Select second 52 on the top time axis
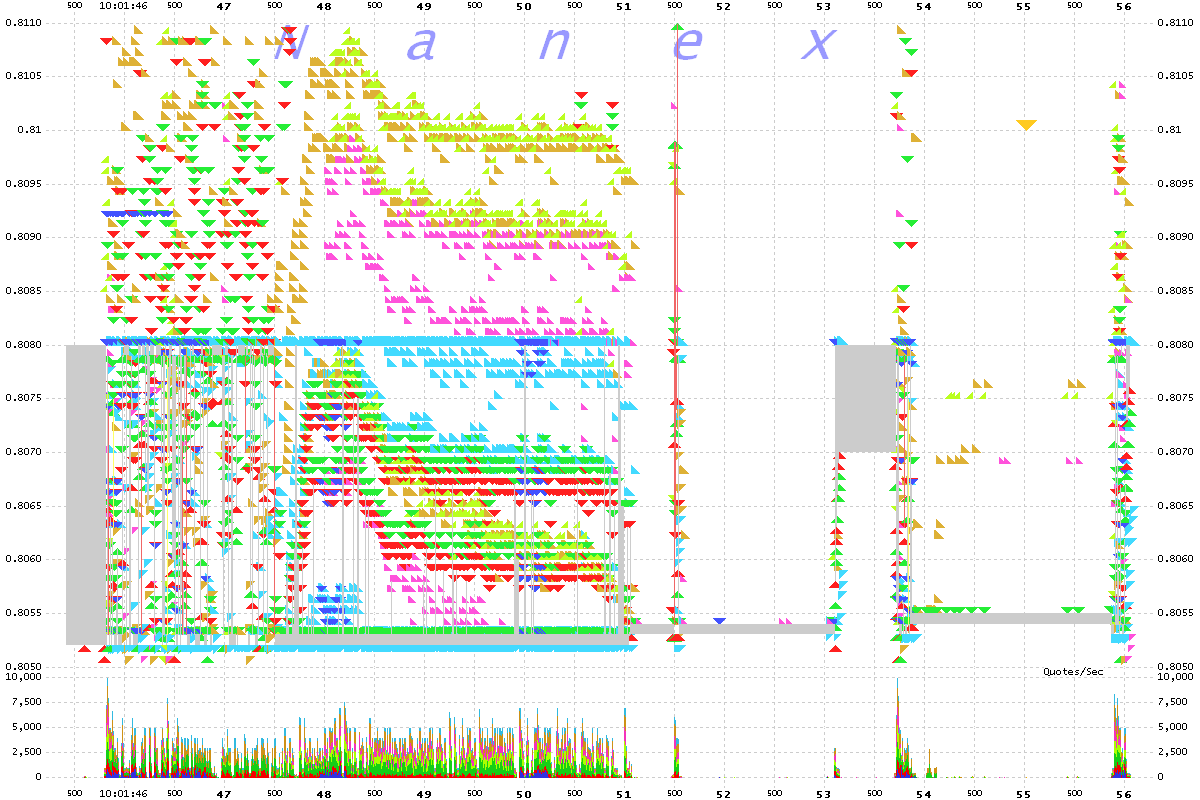 724,6
